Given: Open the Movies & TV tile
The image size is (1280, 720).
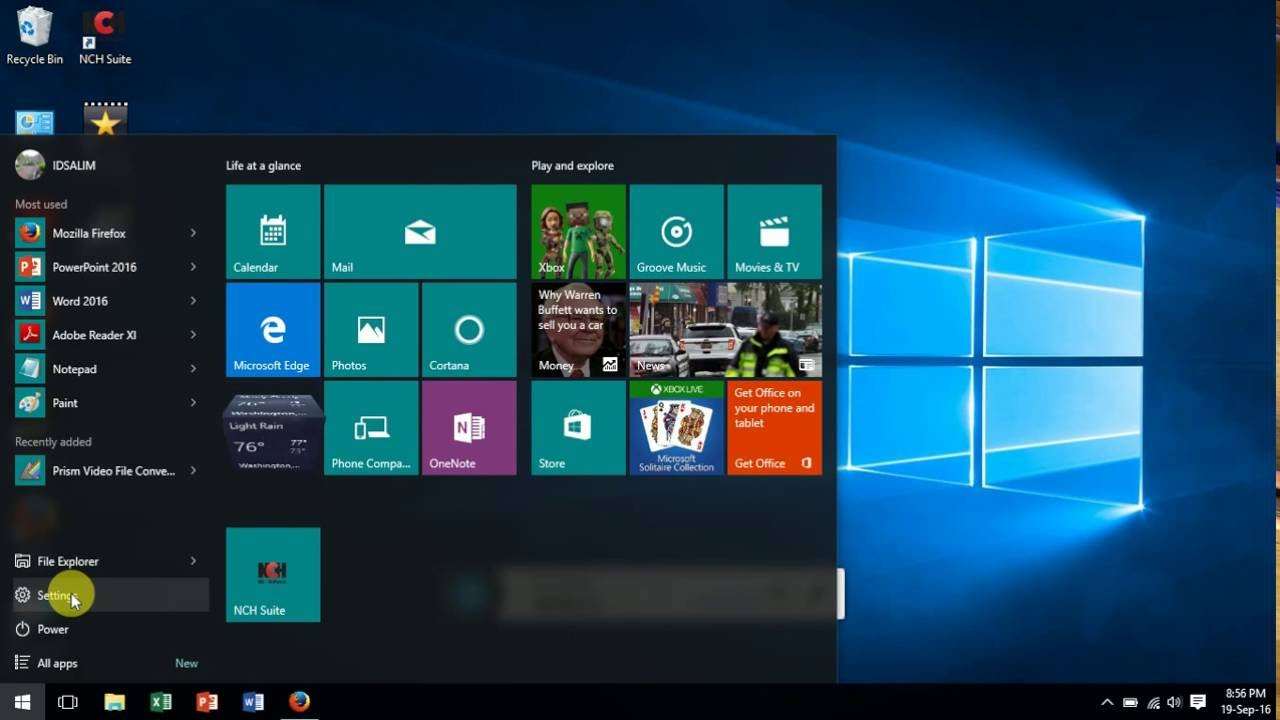Looking at the screenshot, I should point(774,231).
